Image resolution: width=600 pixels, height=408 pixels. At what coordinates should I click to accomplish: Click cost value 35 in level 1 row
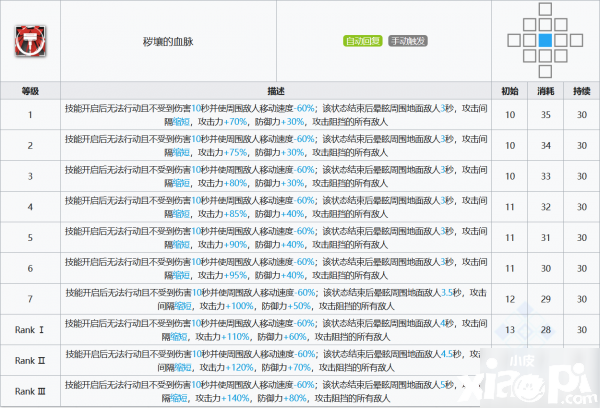546,115
